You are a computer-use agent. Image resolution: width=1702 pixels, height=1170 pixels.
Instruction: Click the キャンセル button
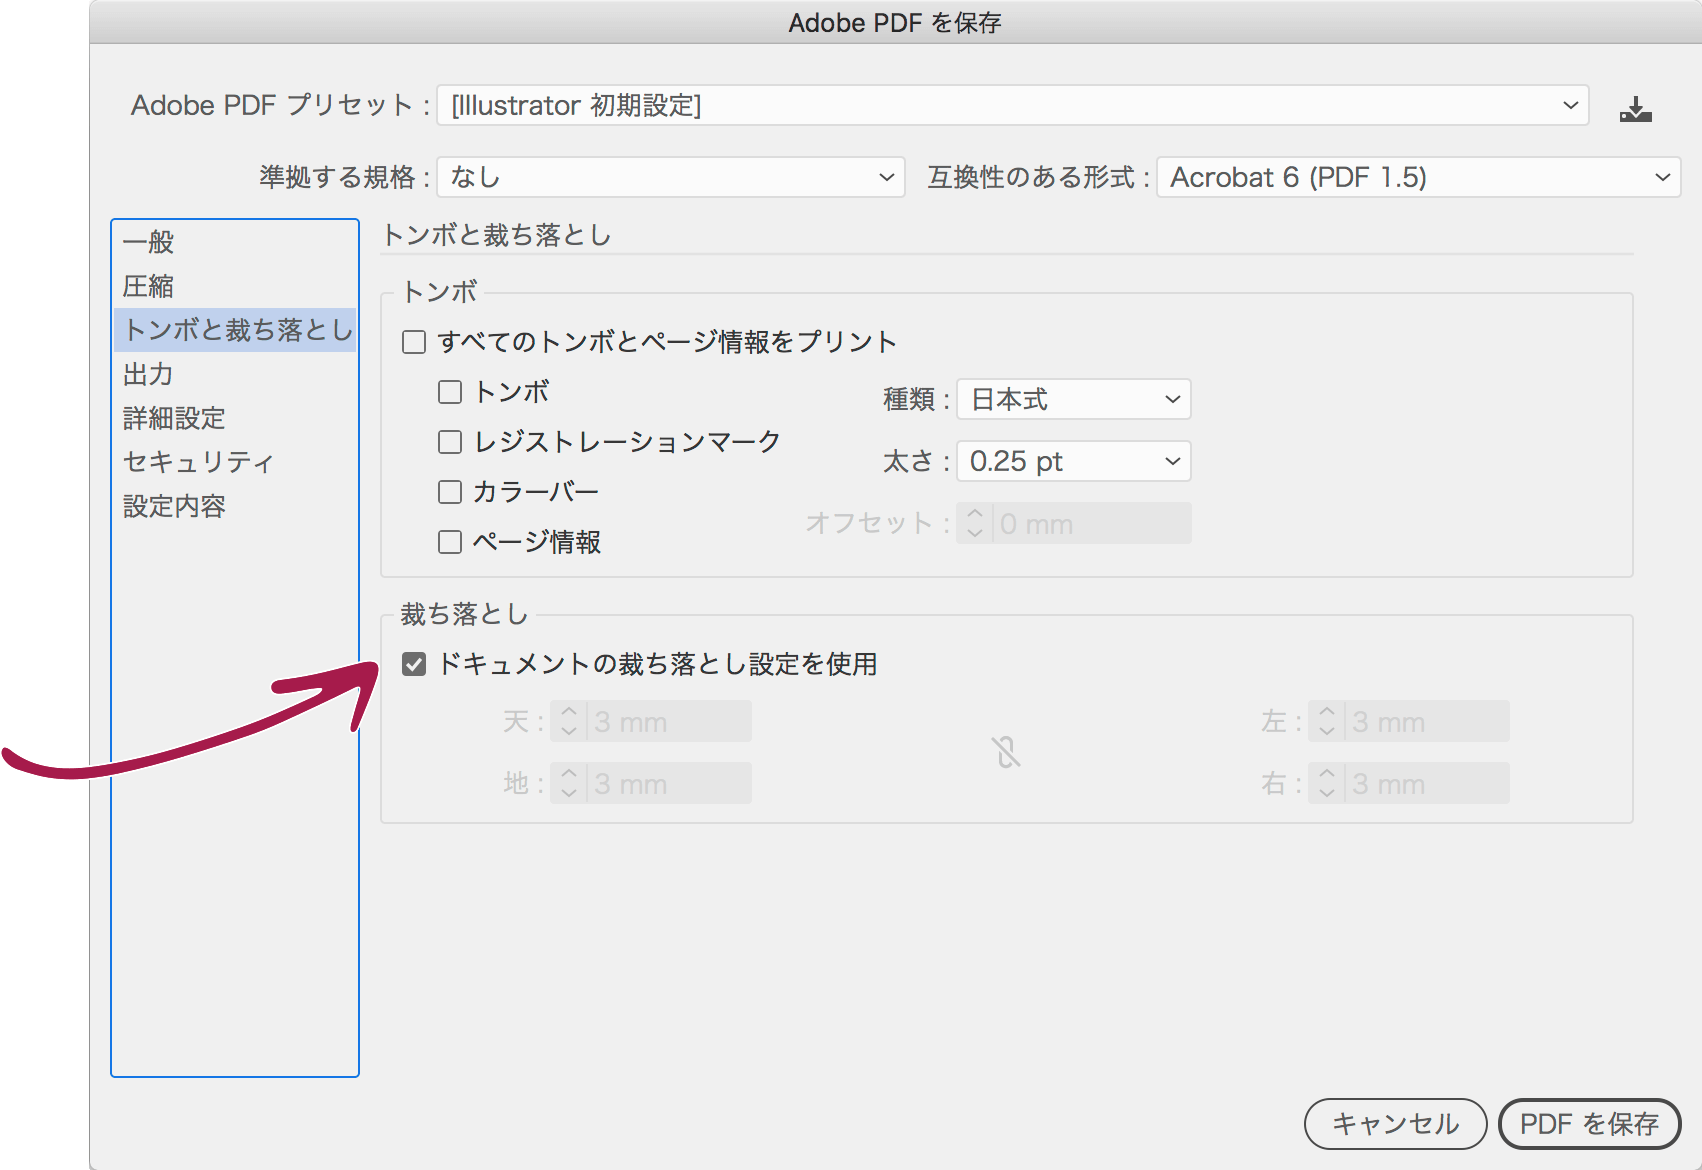[x=1396, y=1124]
